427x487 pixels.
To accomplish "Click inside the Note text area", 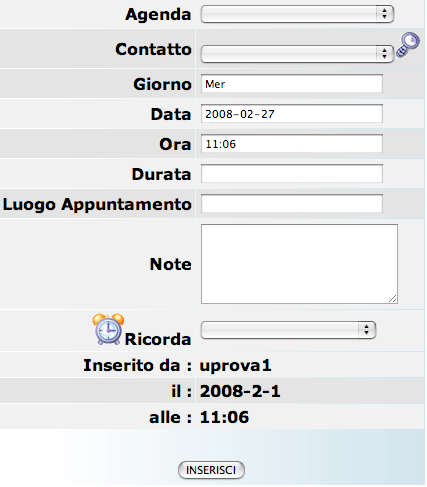I will (299, 264).
